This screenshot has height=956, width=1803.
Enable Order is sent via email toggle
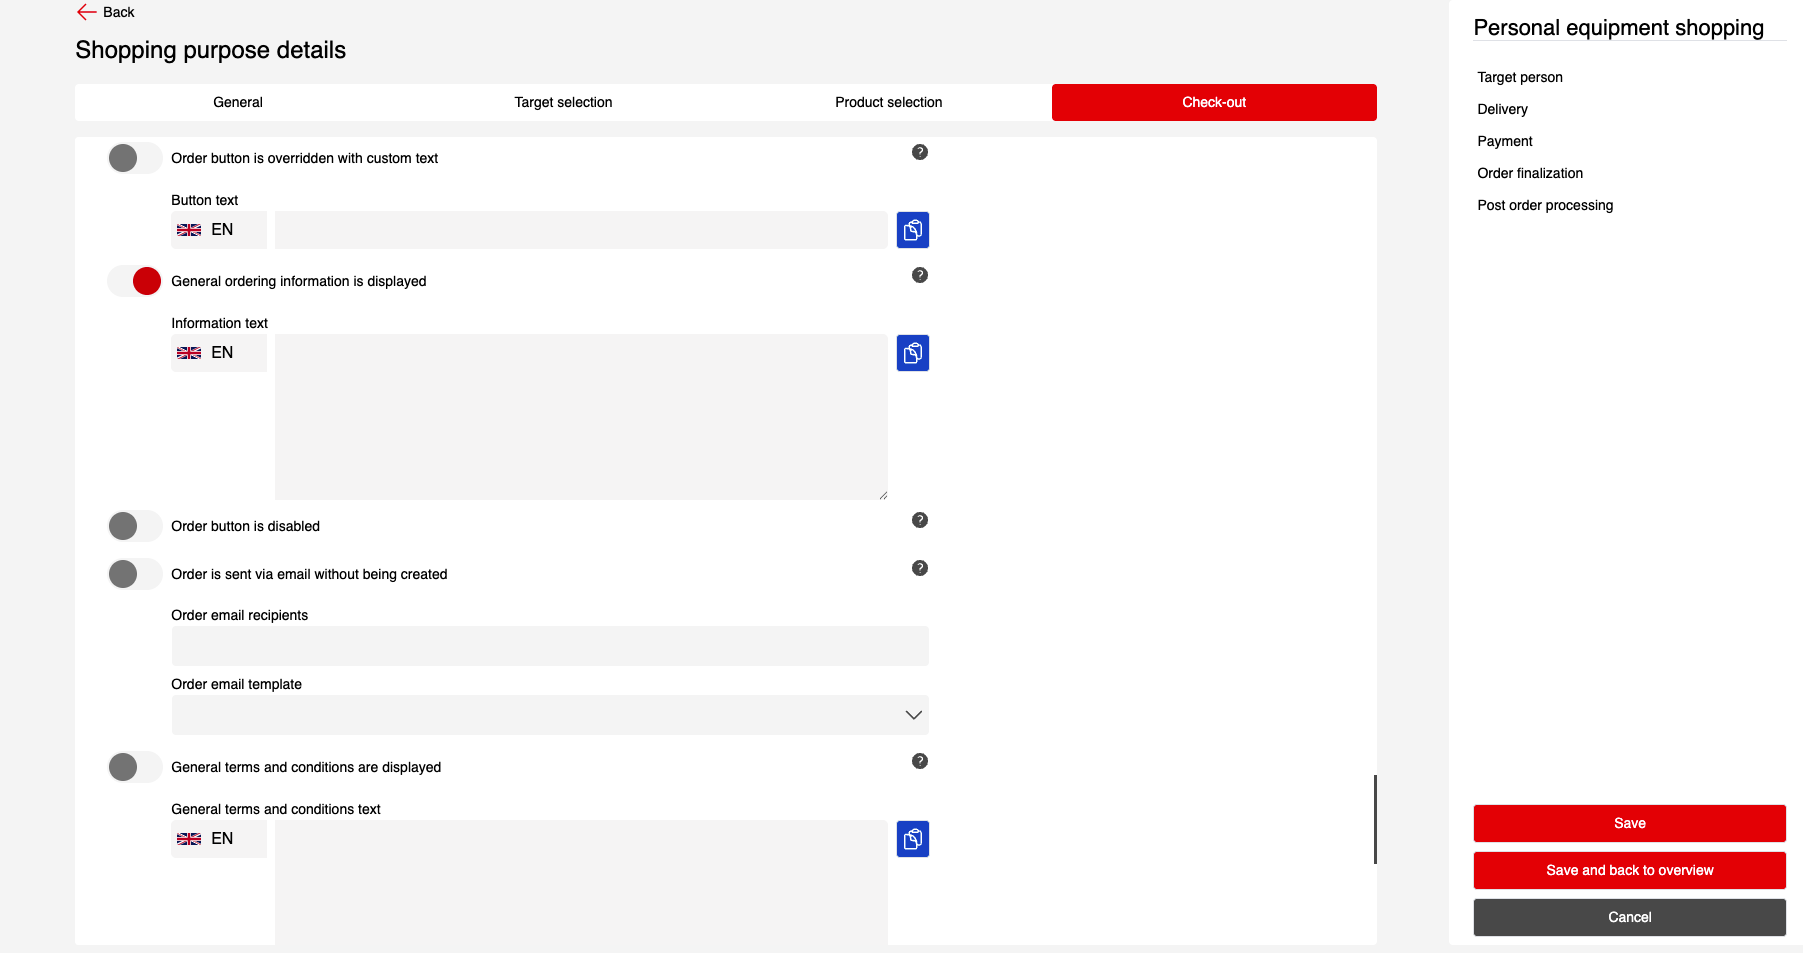pos(134,574)
